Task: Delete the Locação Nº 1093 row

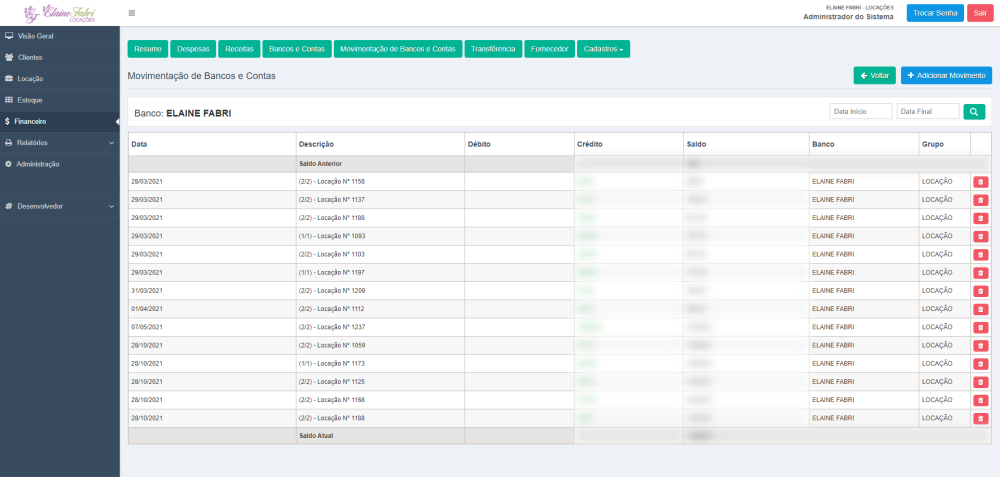Action: (x=980, y=236)
